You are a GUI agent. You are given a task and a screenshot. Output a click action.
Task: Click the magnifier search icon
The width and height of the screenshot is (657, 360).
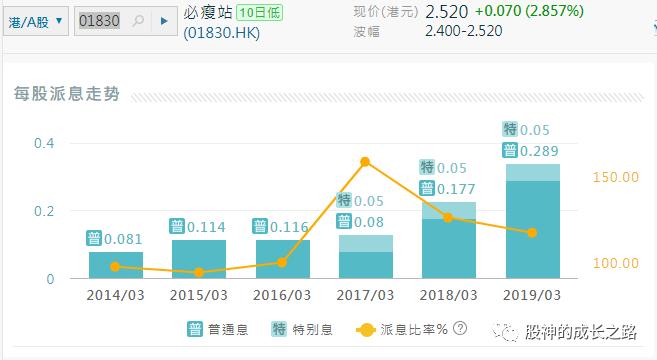138,21
